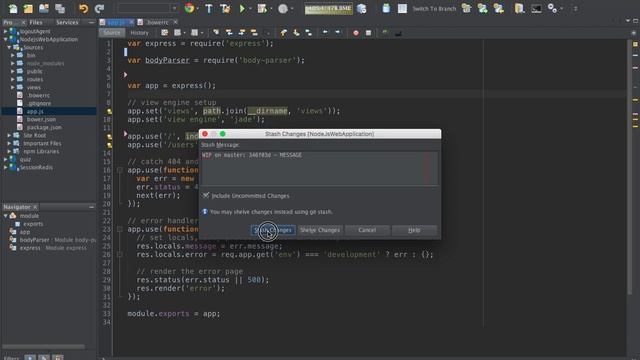Viewport: 640px width, 360px height.
Task: Click the Open Project icon
Action: [x=44, y=8]
